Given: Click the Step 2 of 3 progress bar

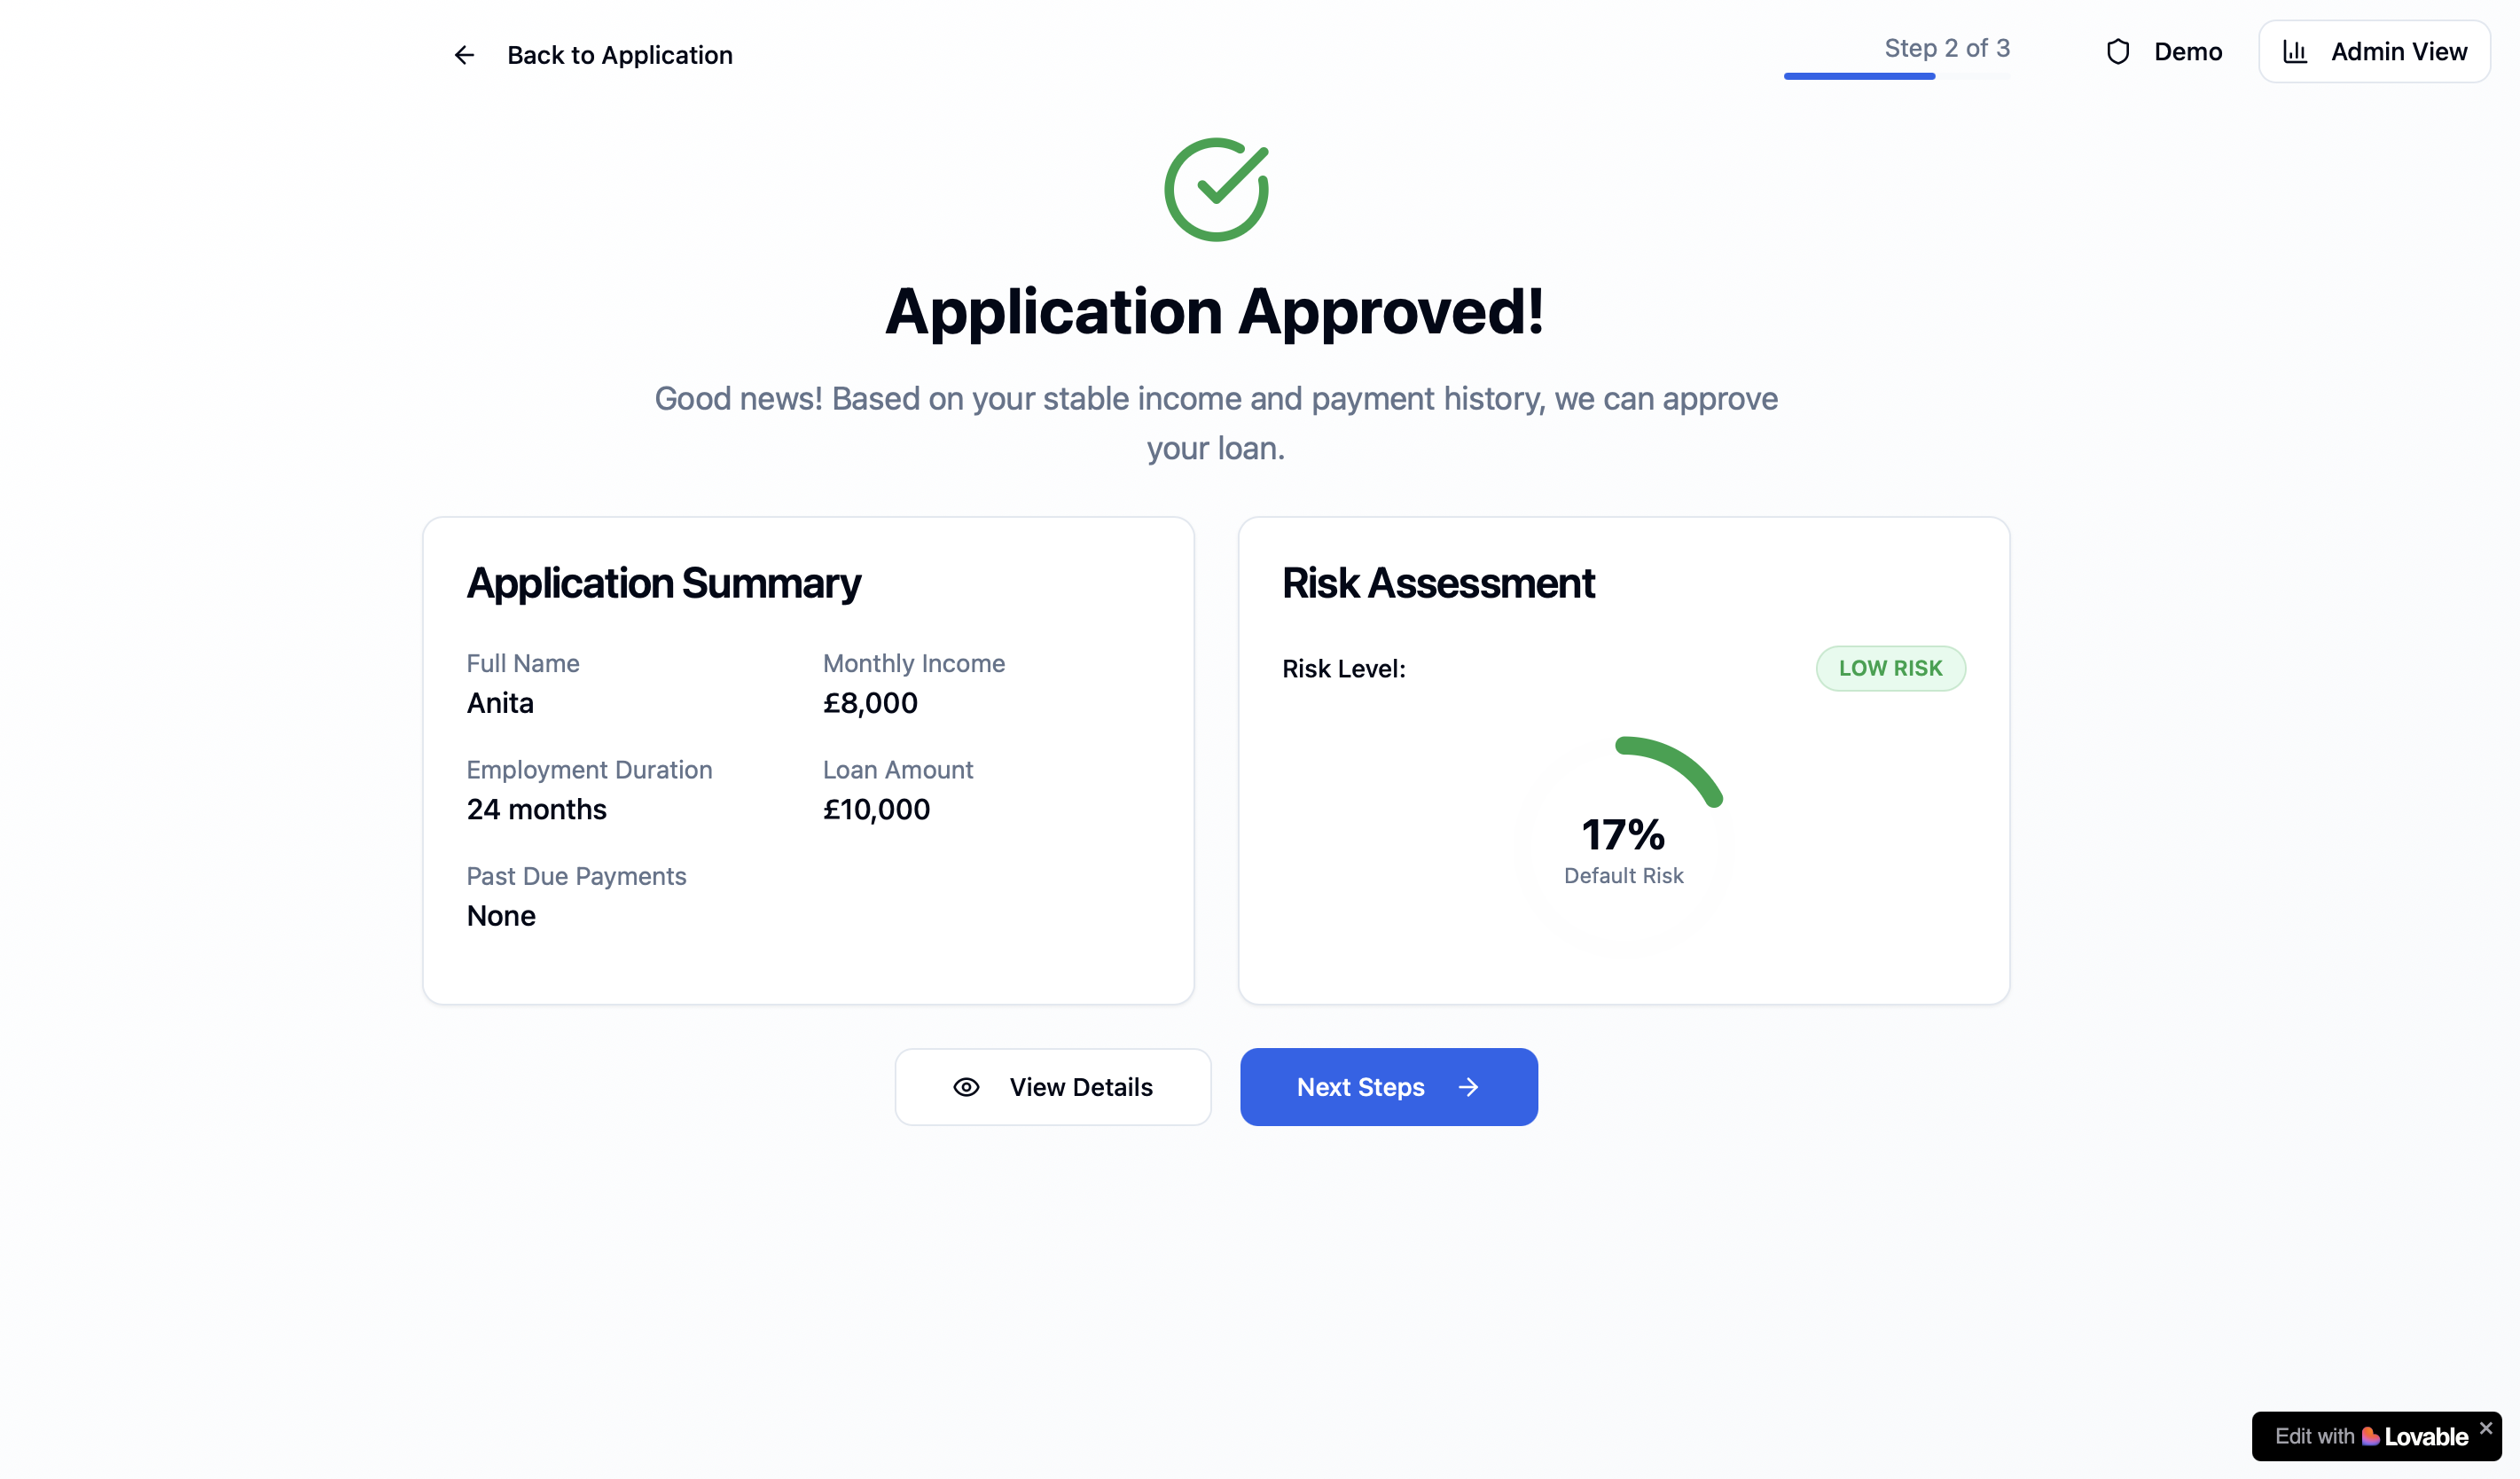Looking at the screenshot, I should pyautogui.click(x=1896, y=76).
